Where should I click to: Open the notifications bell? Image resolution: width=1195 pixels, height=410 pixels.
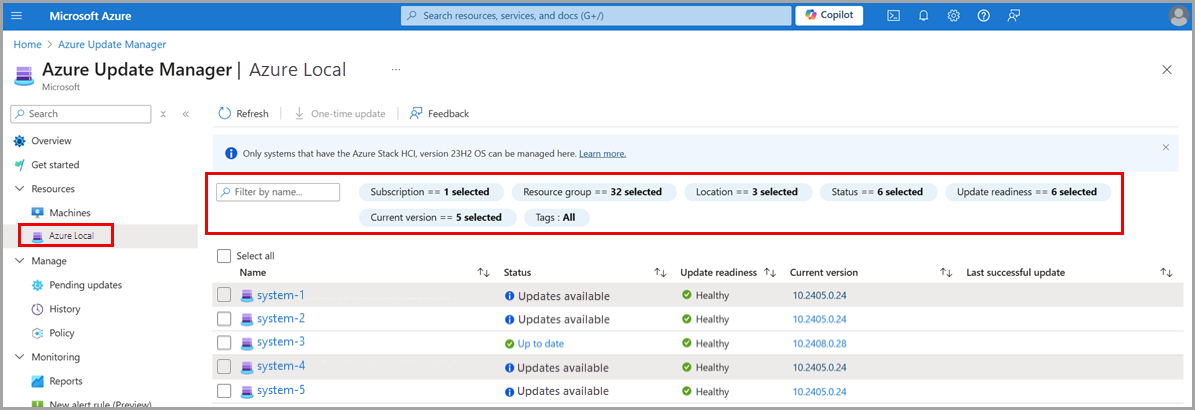click(924, 16)
